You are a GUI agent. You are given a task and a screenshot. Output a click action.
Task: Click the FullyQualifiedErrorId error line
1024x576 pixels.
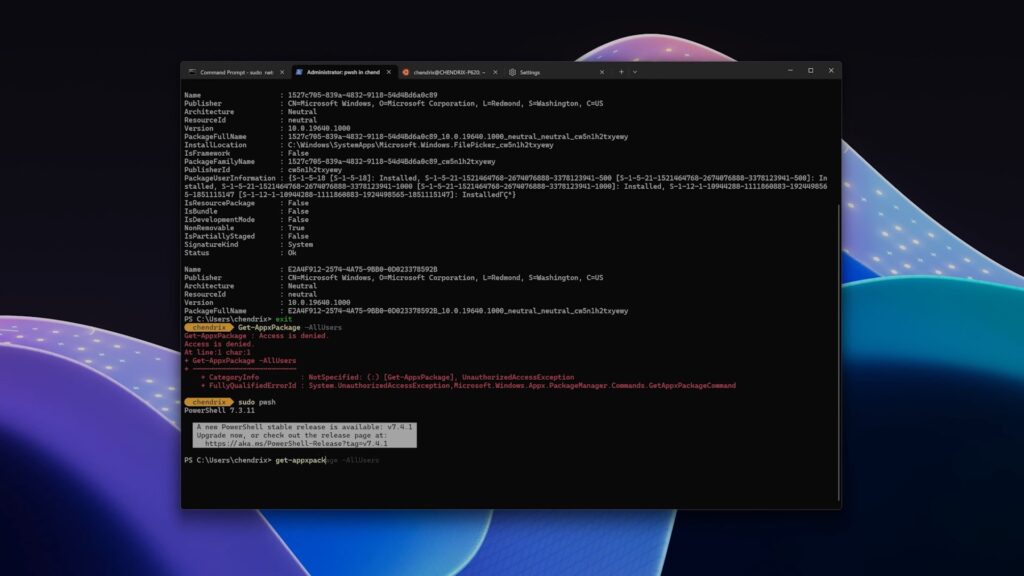[x=468, y=386]
